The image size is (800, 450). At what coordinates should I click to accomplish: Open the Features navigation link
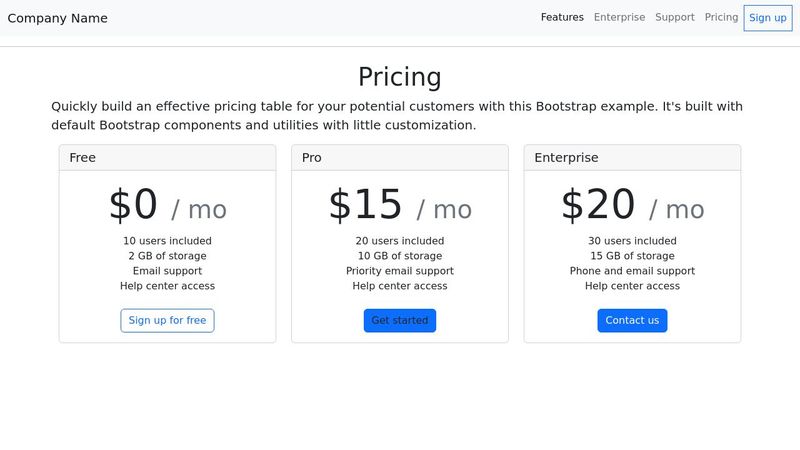click(x=562, y=17)
